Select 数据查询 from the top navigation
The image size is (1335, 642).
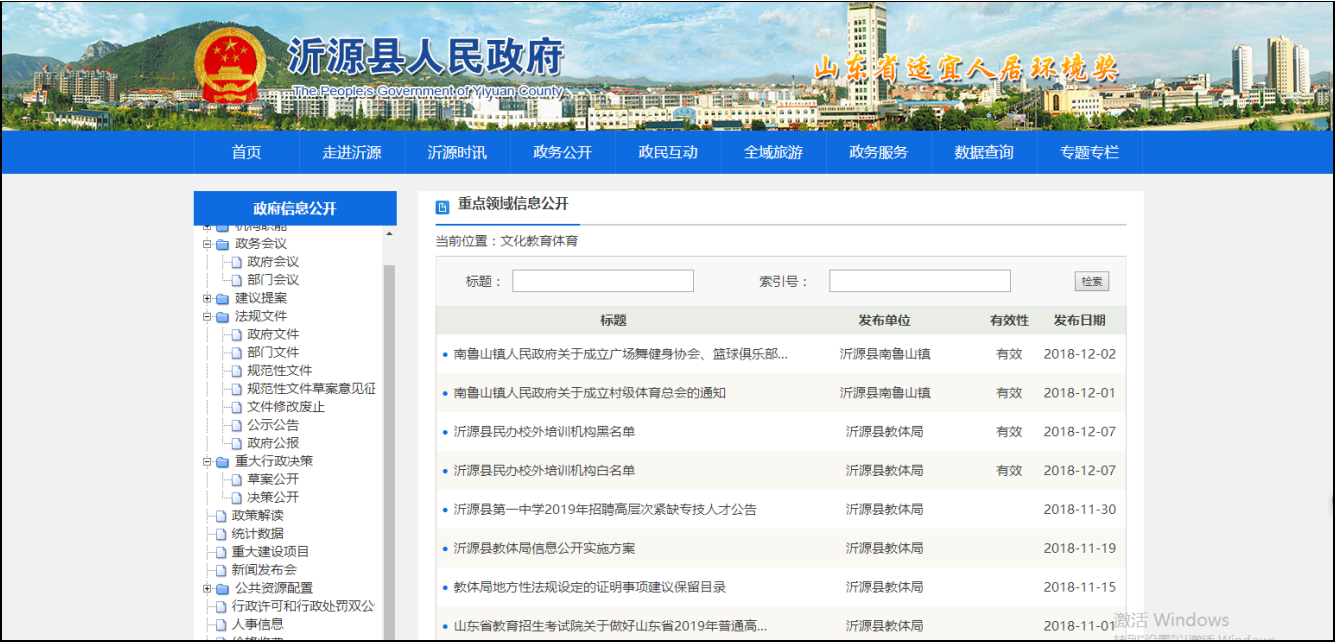pos(984,153)
